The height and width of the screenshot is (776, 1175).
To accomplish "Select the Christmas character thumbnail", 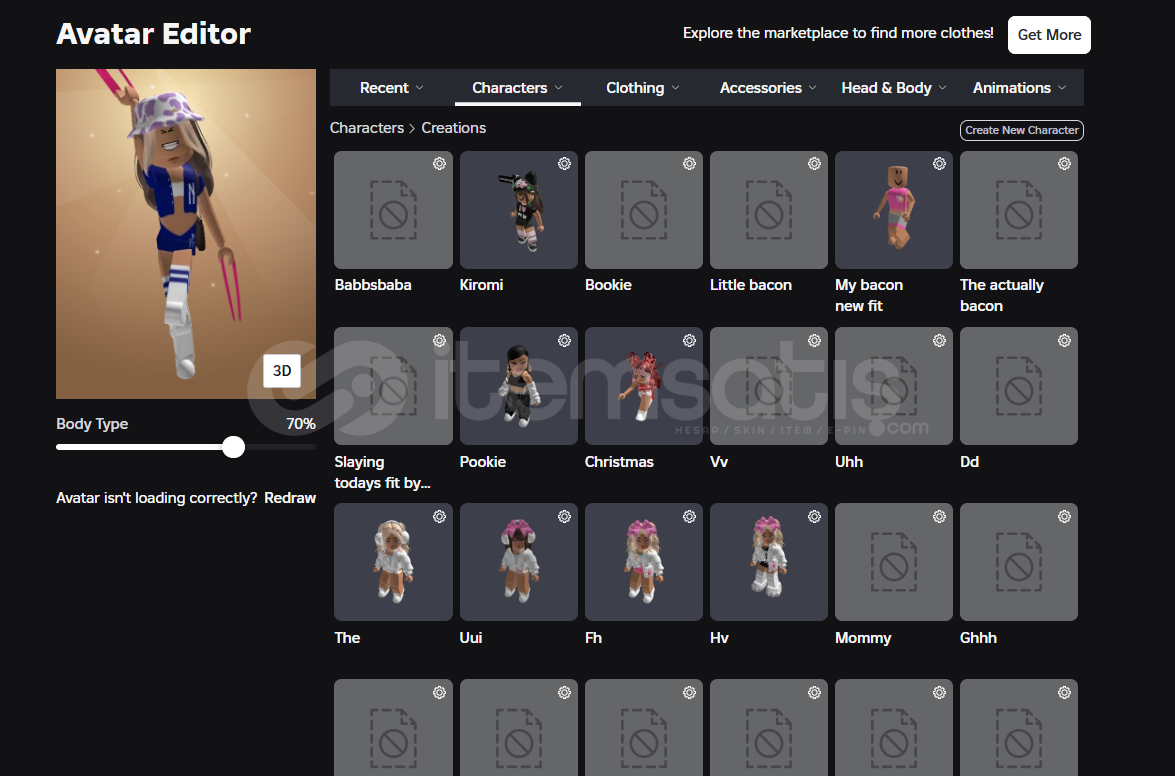I will click(644, 386).
